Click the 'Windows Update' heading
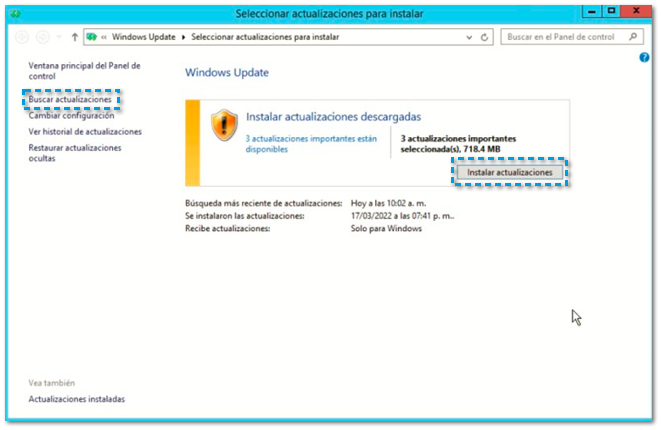 pyautogui.click(x=227, y=73)
